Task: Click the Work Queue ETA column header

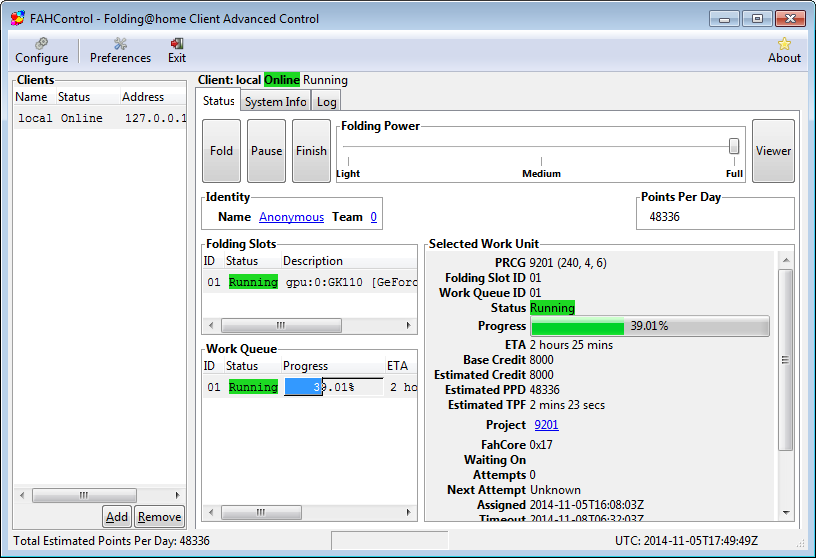Action: point(401,366)
